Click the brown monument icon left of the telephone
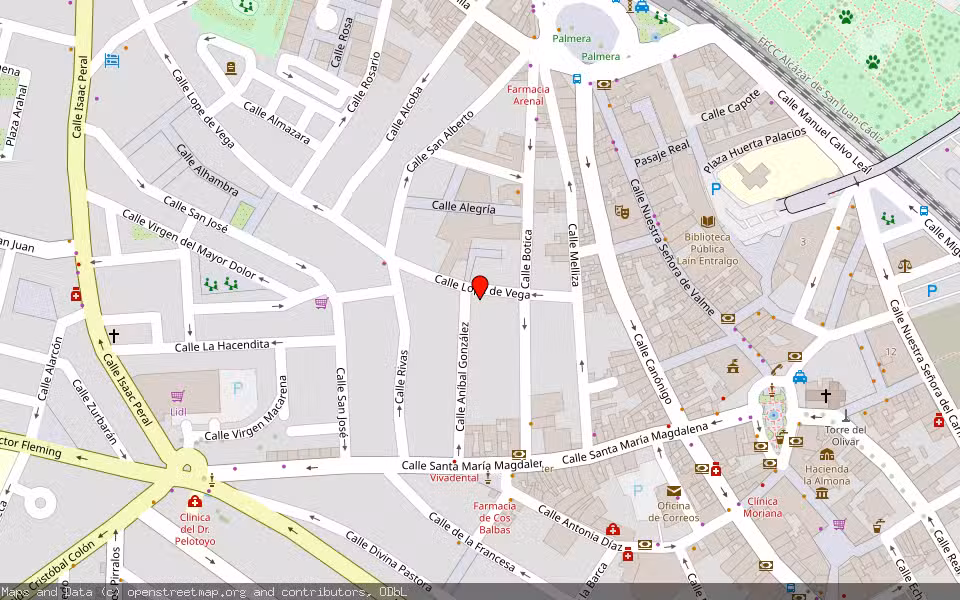 [732, 366]
